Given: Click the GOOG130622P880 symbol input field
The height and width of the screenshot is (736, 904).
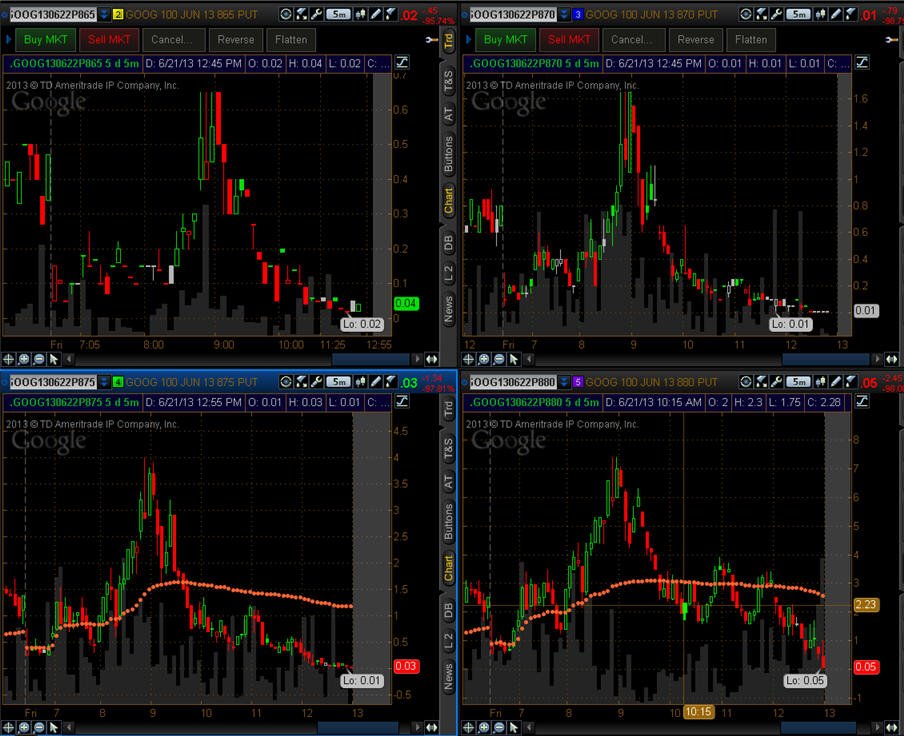Looking at the screenshot, I should tap(513, 382).
